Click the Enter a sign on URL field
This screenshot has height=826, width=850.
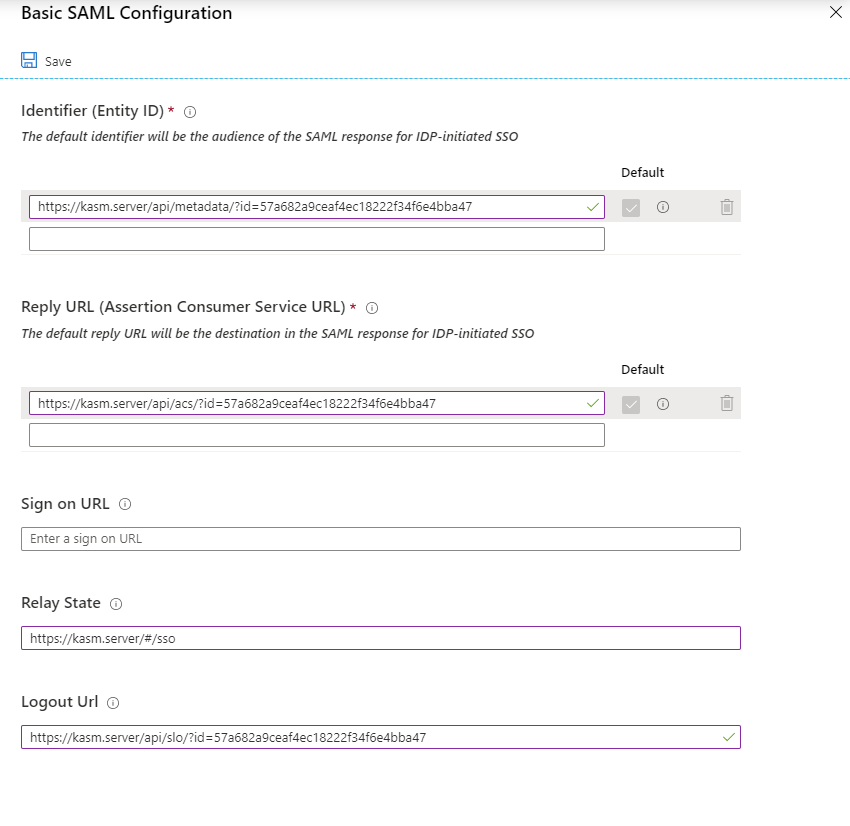pos(380,538)
